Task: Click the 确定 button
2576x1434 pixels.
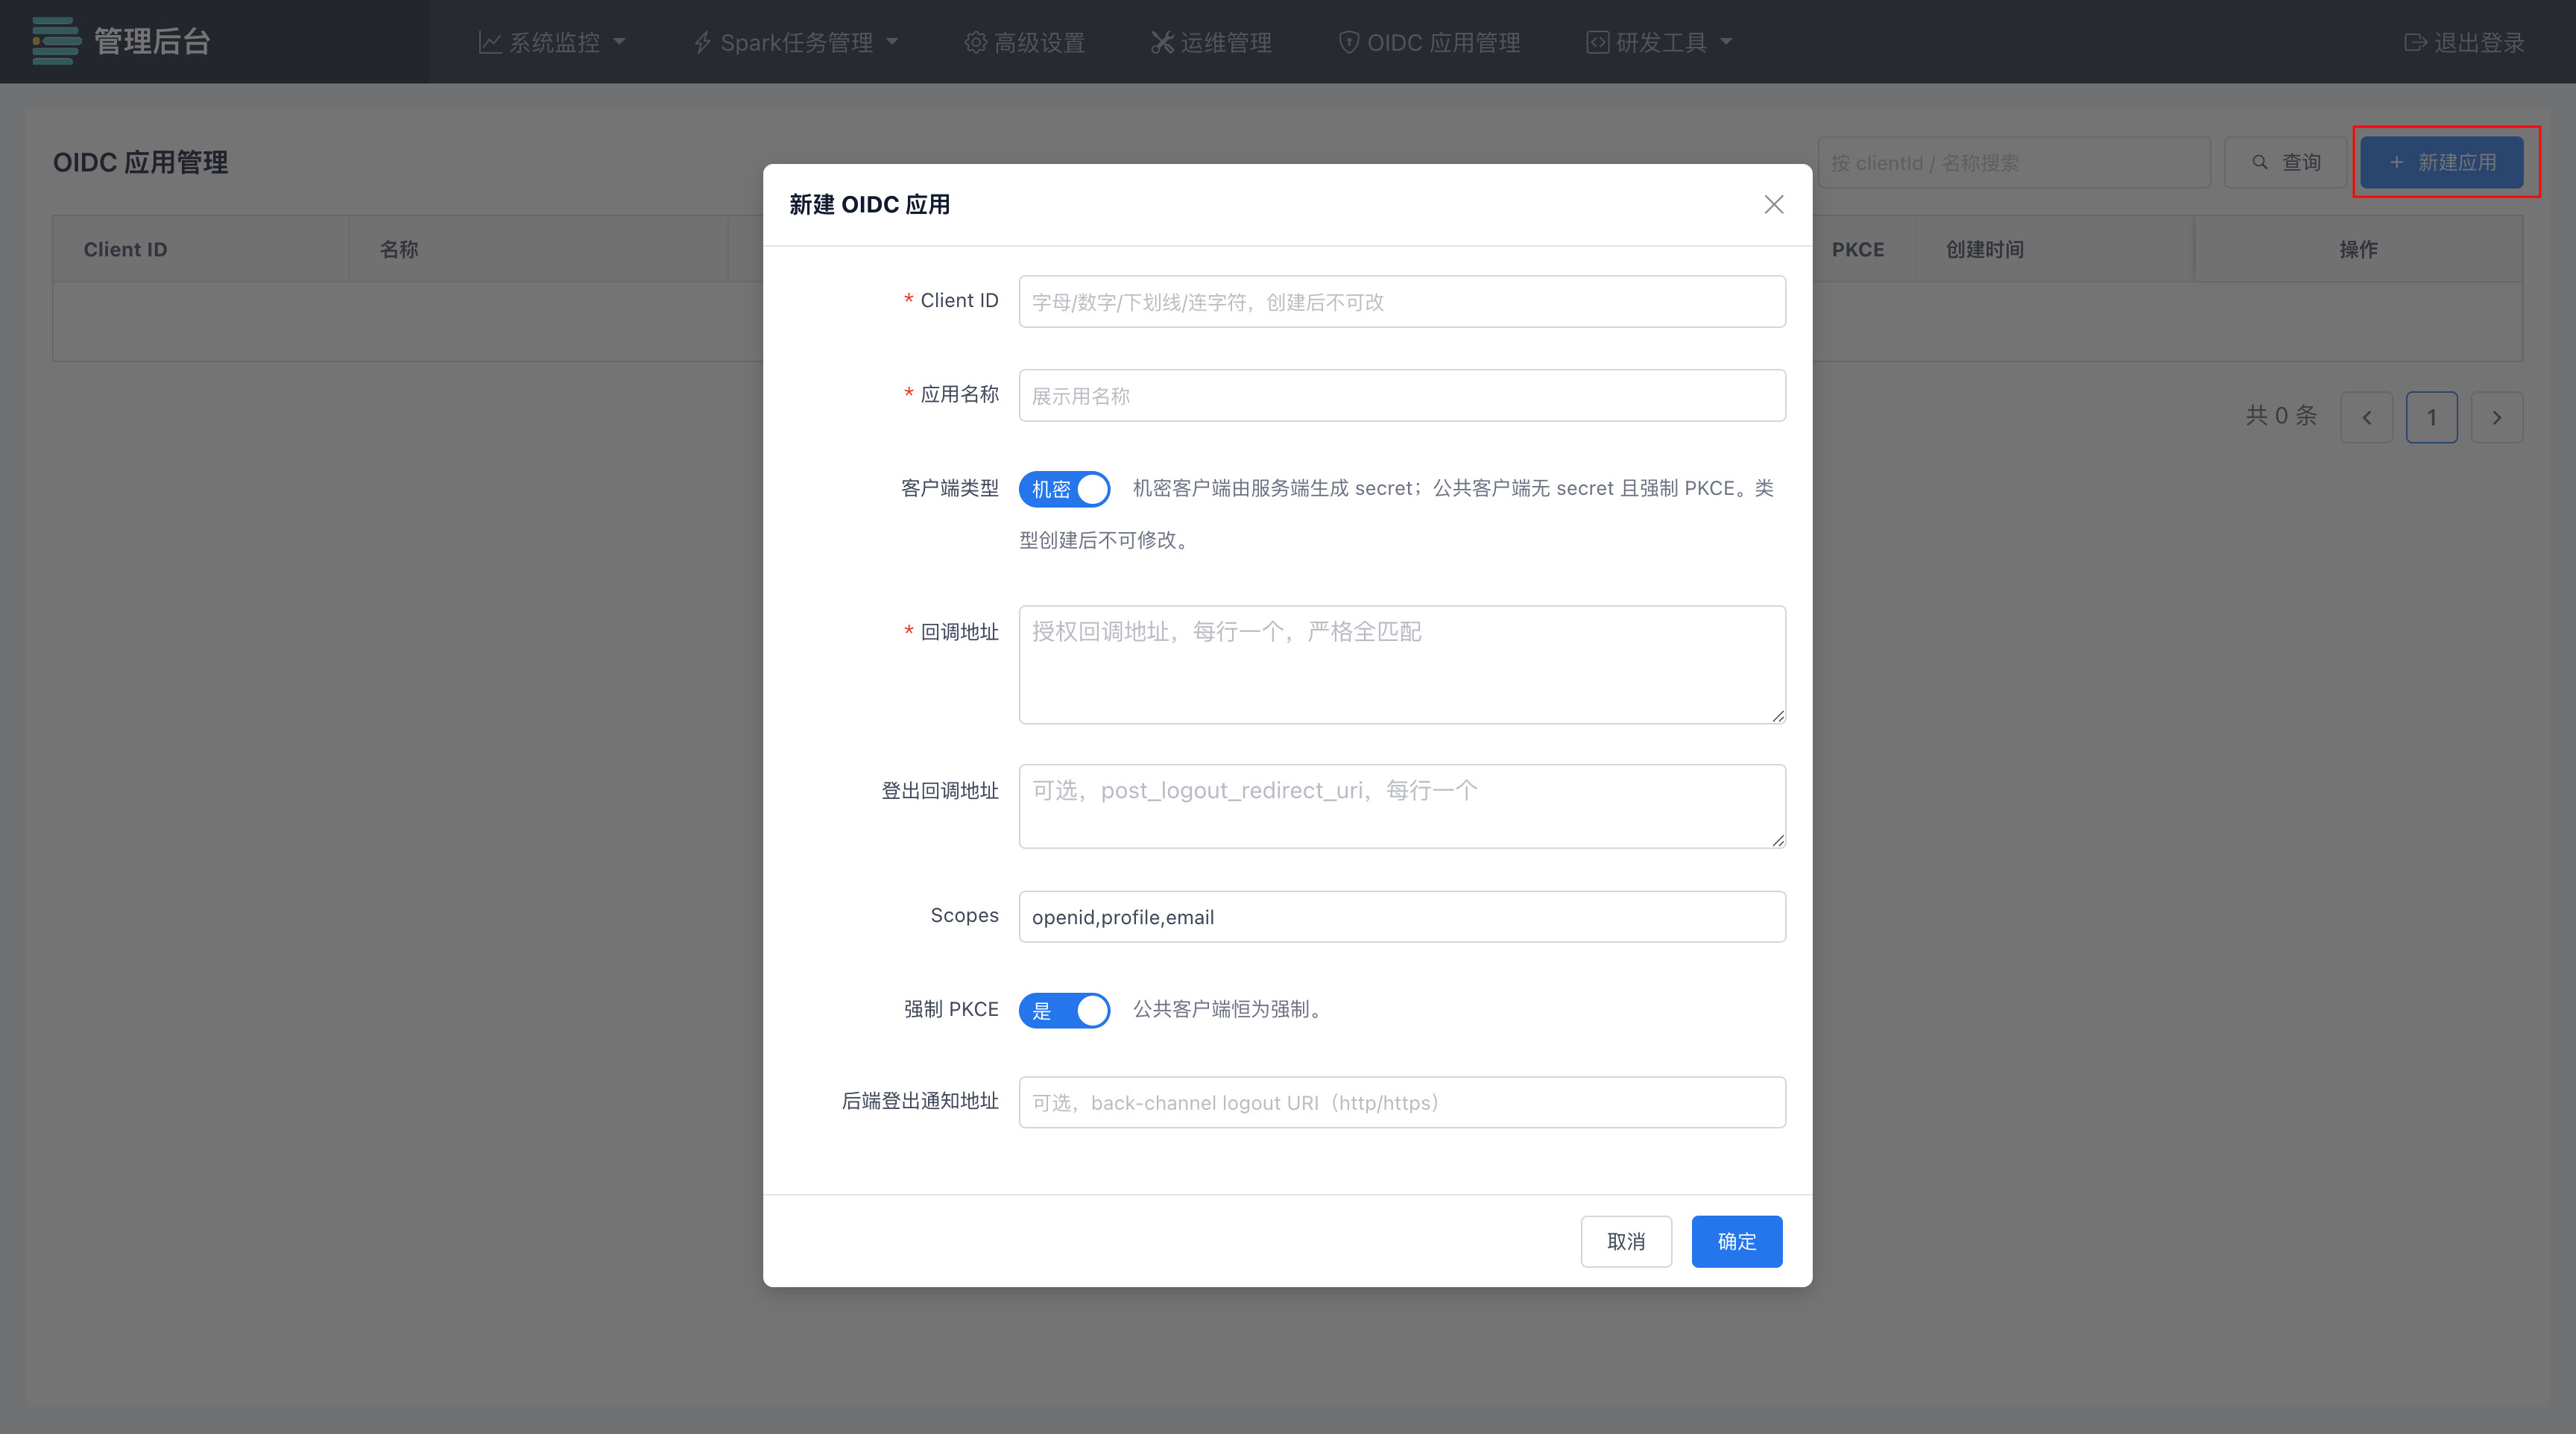Action: 1736,1241
